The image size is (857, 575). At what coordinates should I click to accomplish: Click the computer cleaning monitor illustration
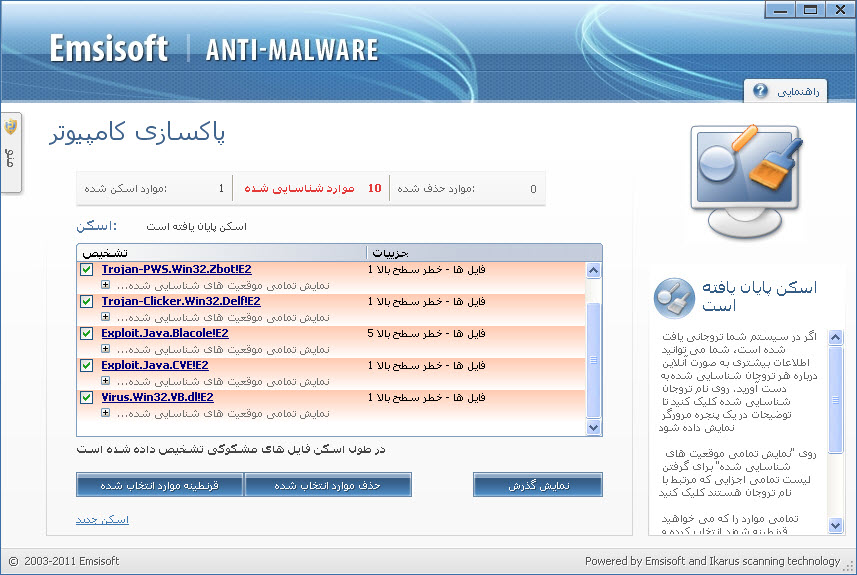click(747, 180)
